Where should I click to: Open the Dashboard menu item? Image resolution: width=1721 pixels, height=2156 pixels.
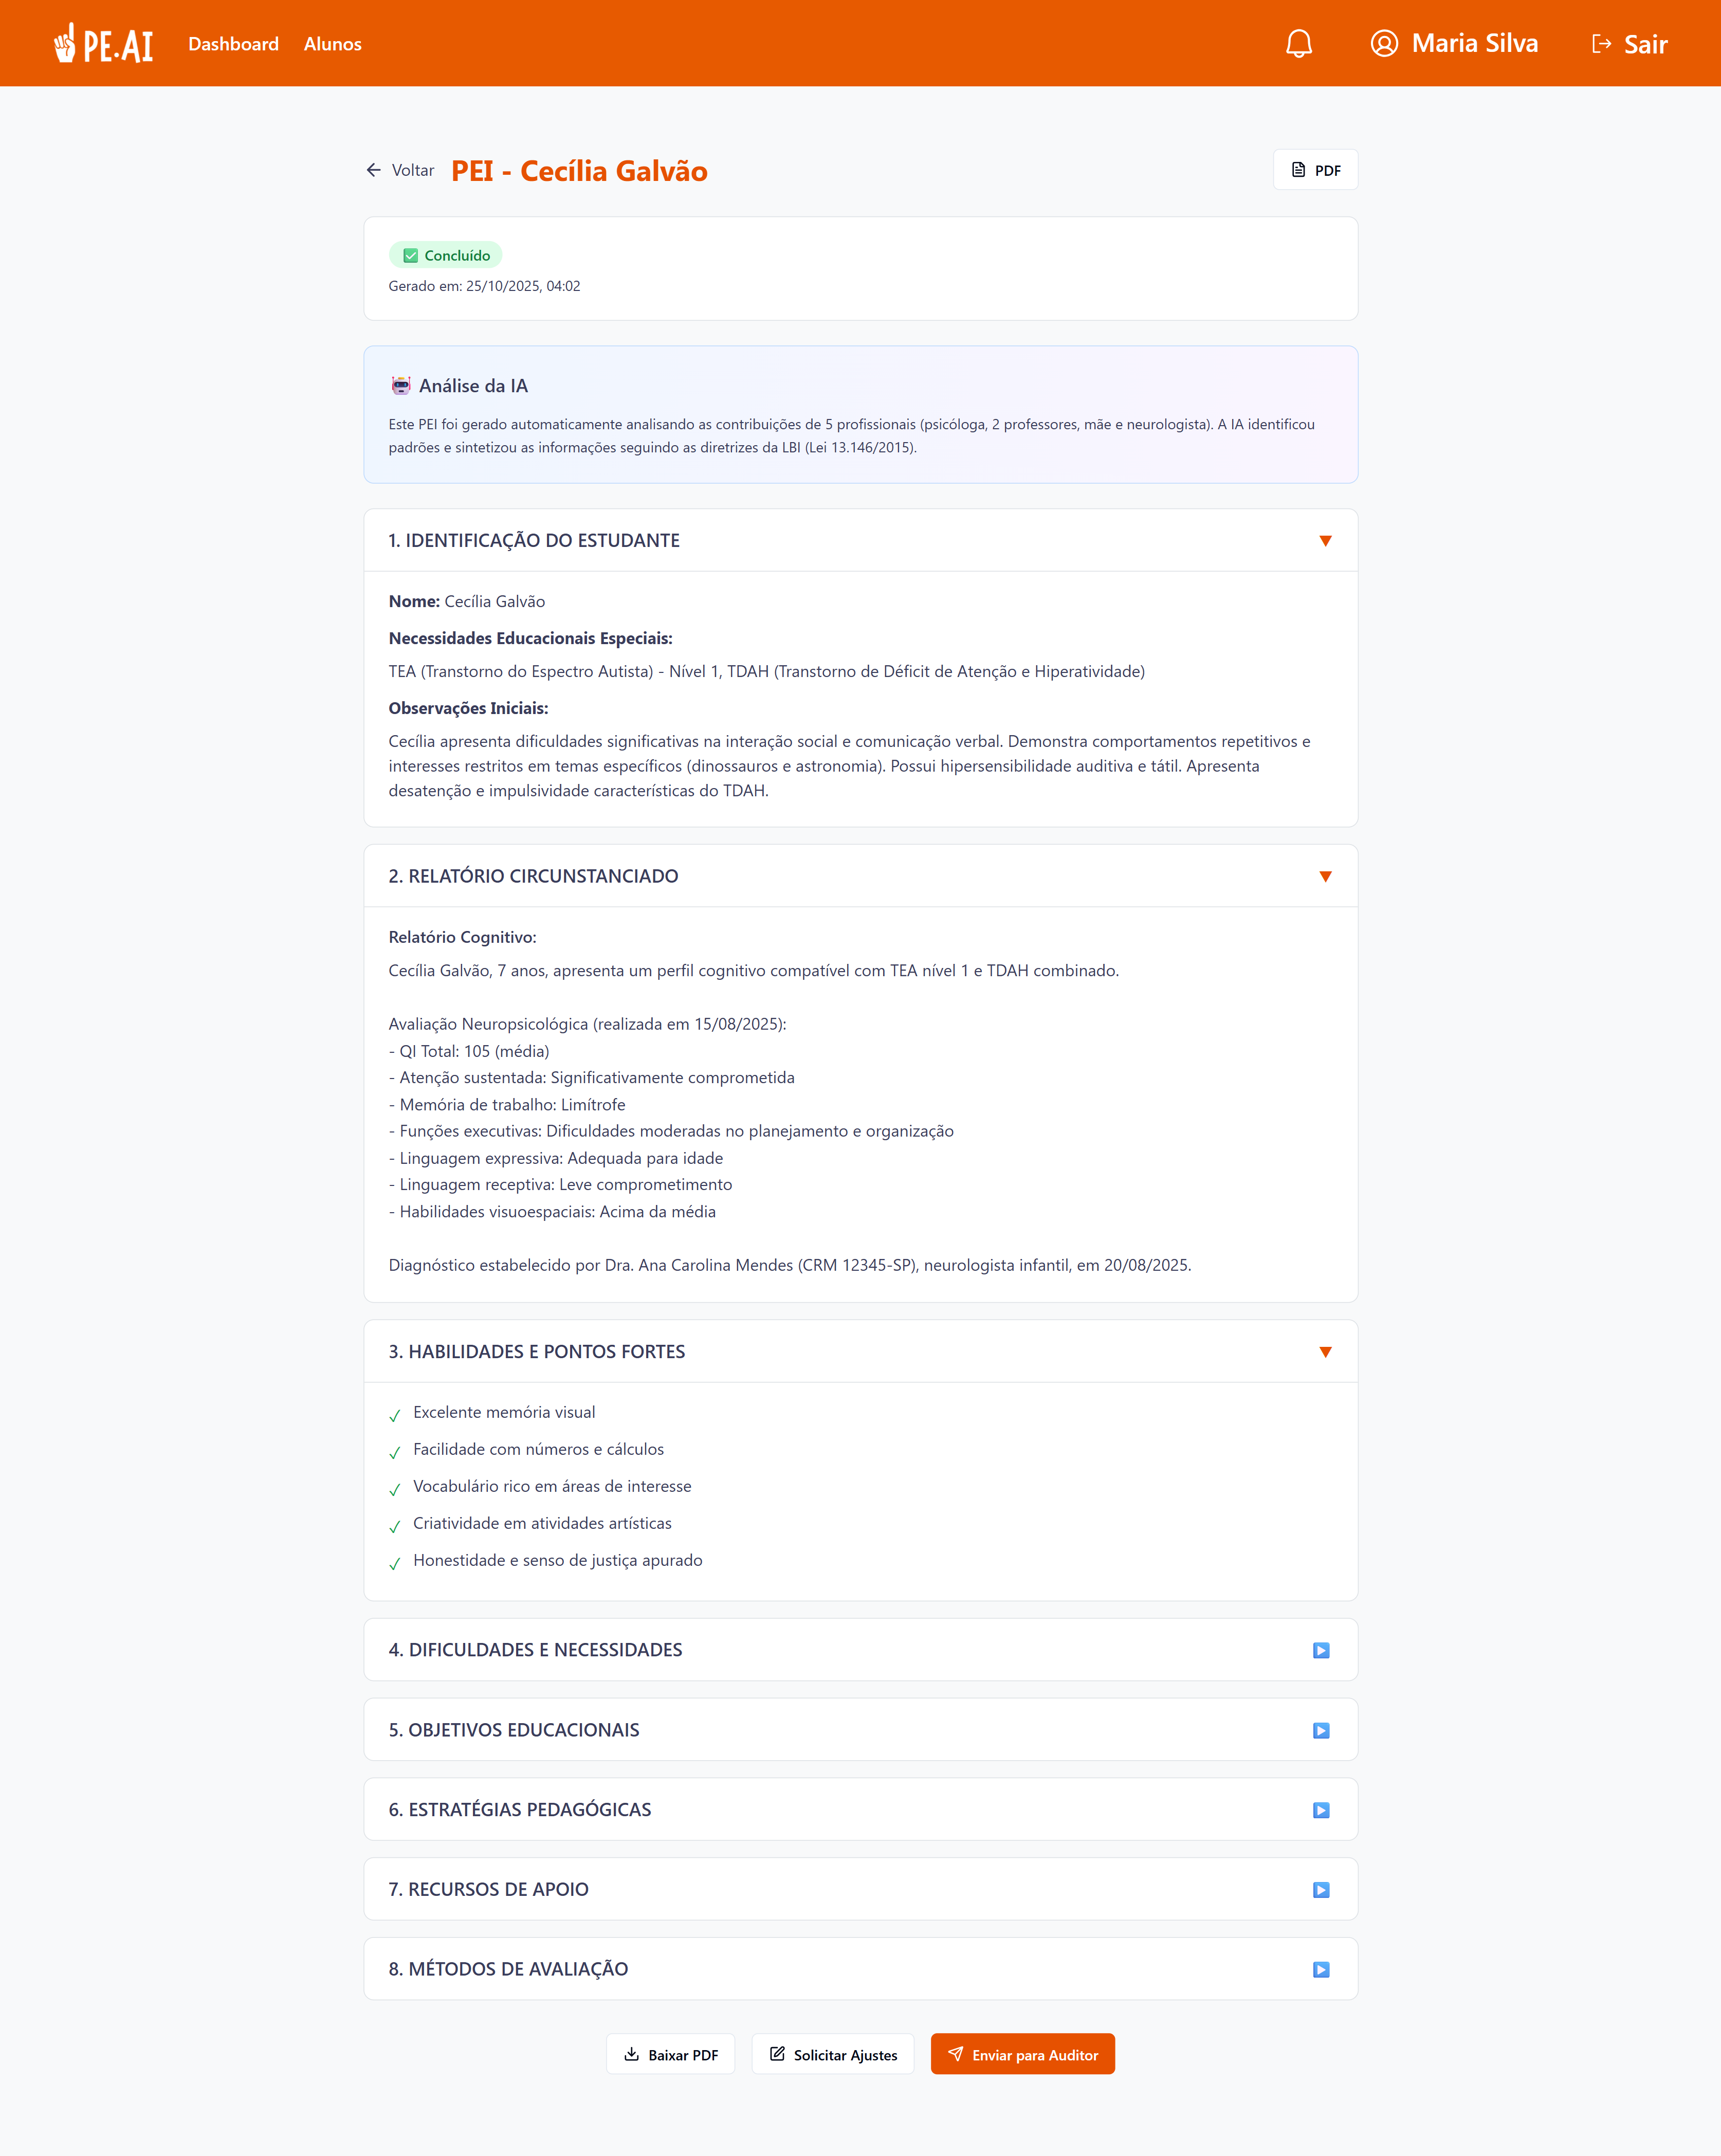pyautogui.click(x=233, y=44)
